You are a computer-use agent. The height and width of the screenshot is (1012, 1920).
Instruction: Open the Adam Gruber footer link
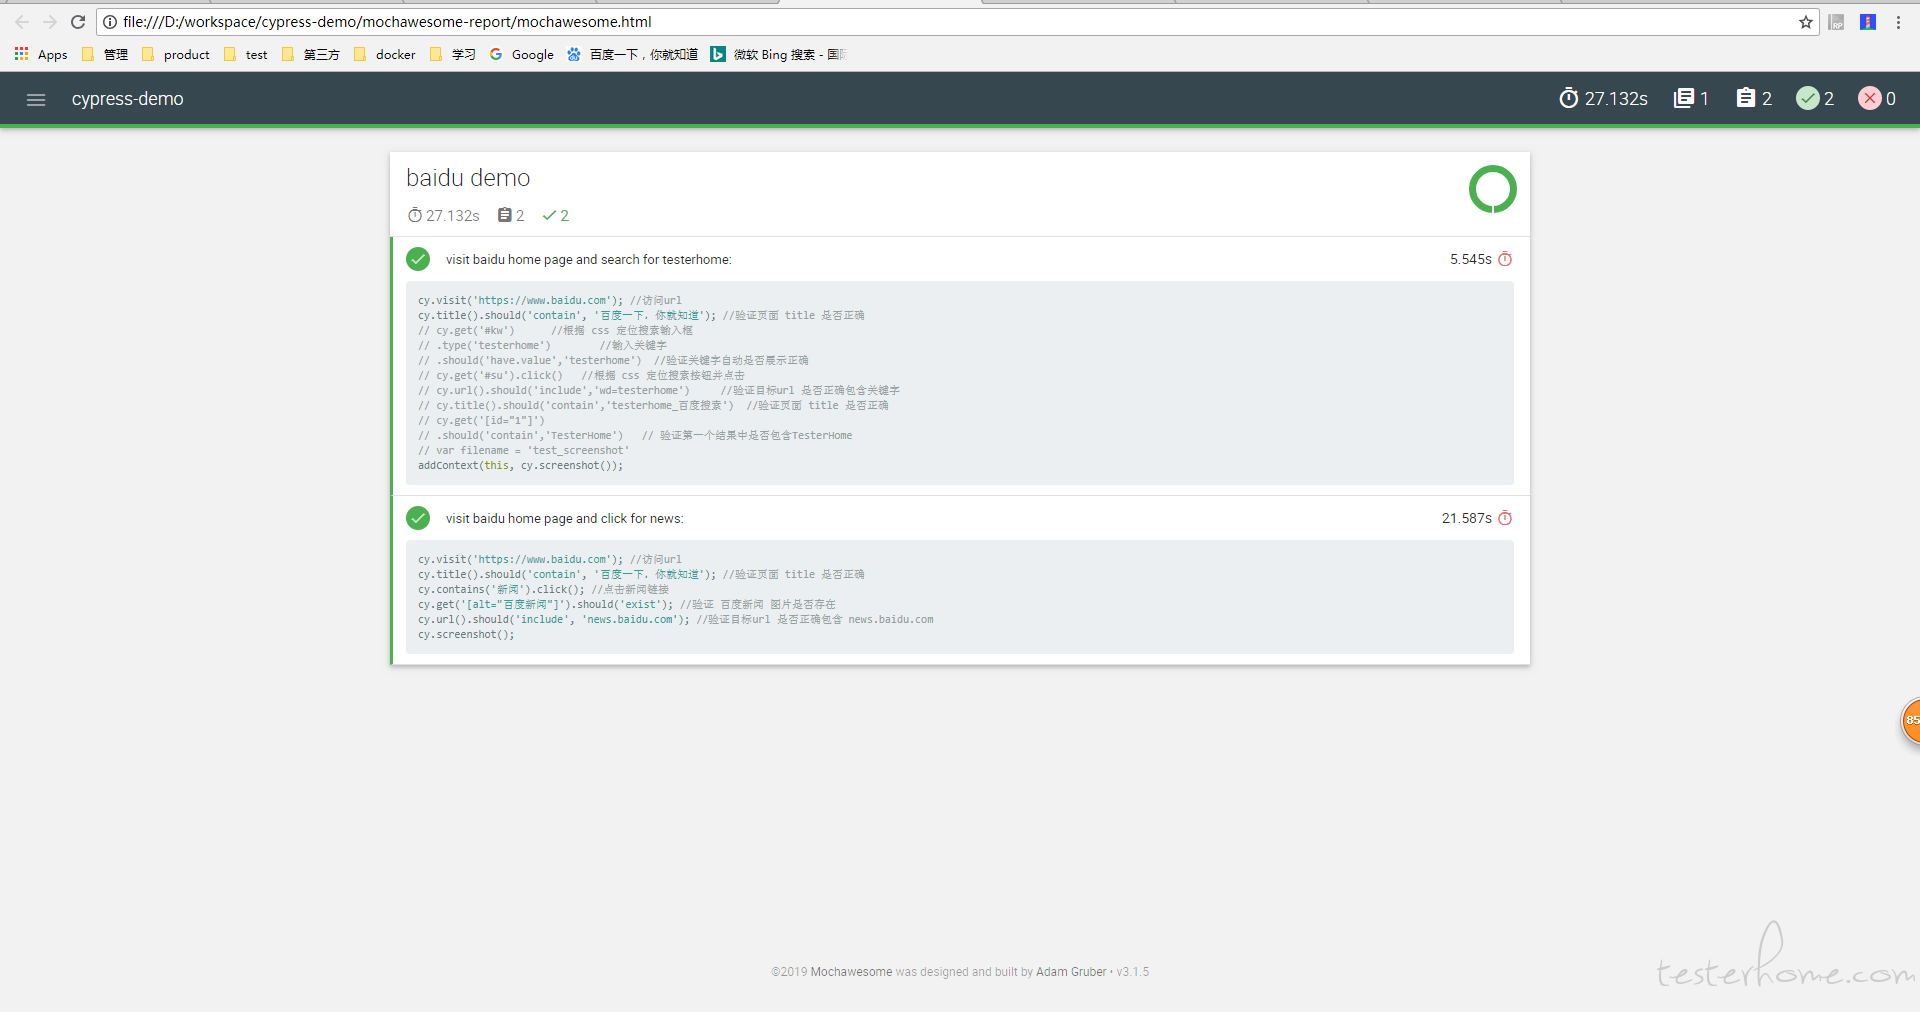click(x=1071, y=972)
